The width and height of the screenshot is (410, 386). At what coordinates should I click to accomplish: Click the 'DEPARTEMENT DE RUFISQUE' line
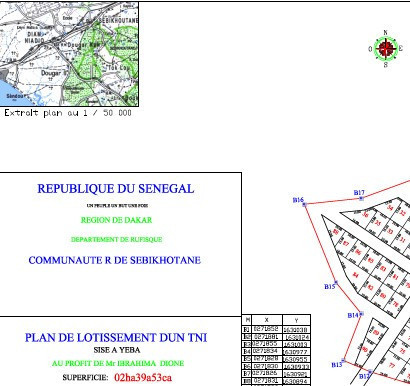pos(117,239)
